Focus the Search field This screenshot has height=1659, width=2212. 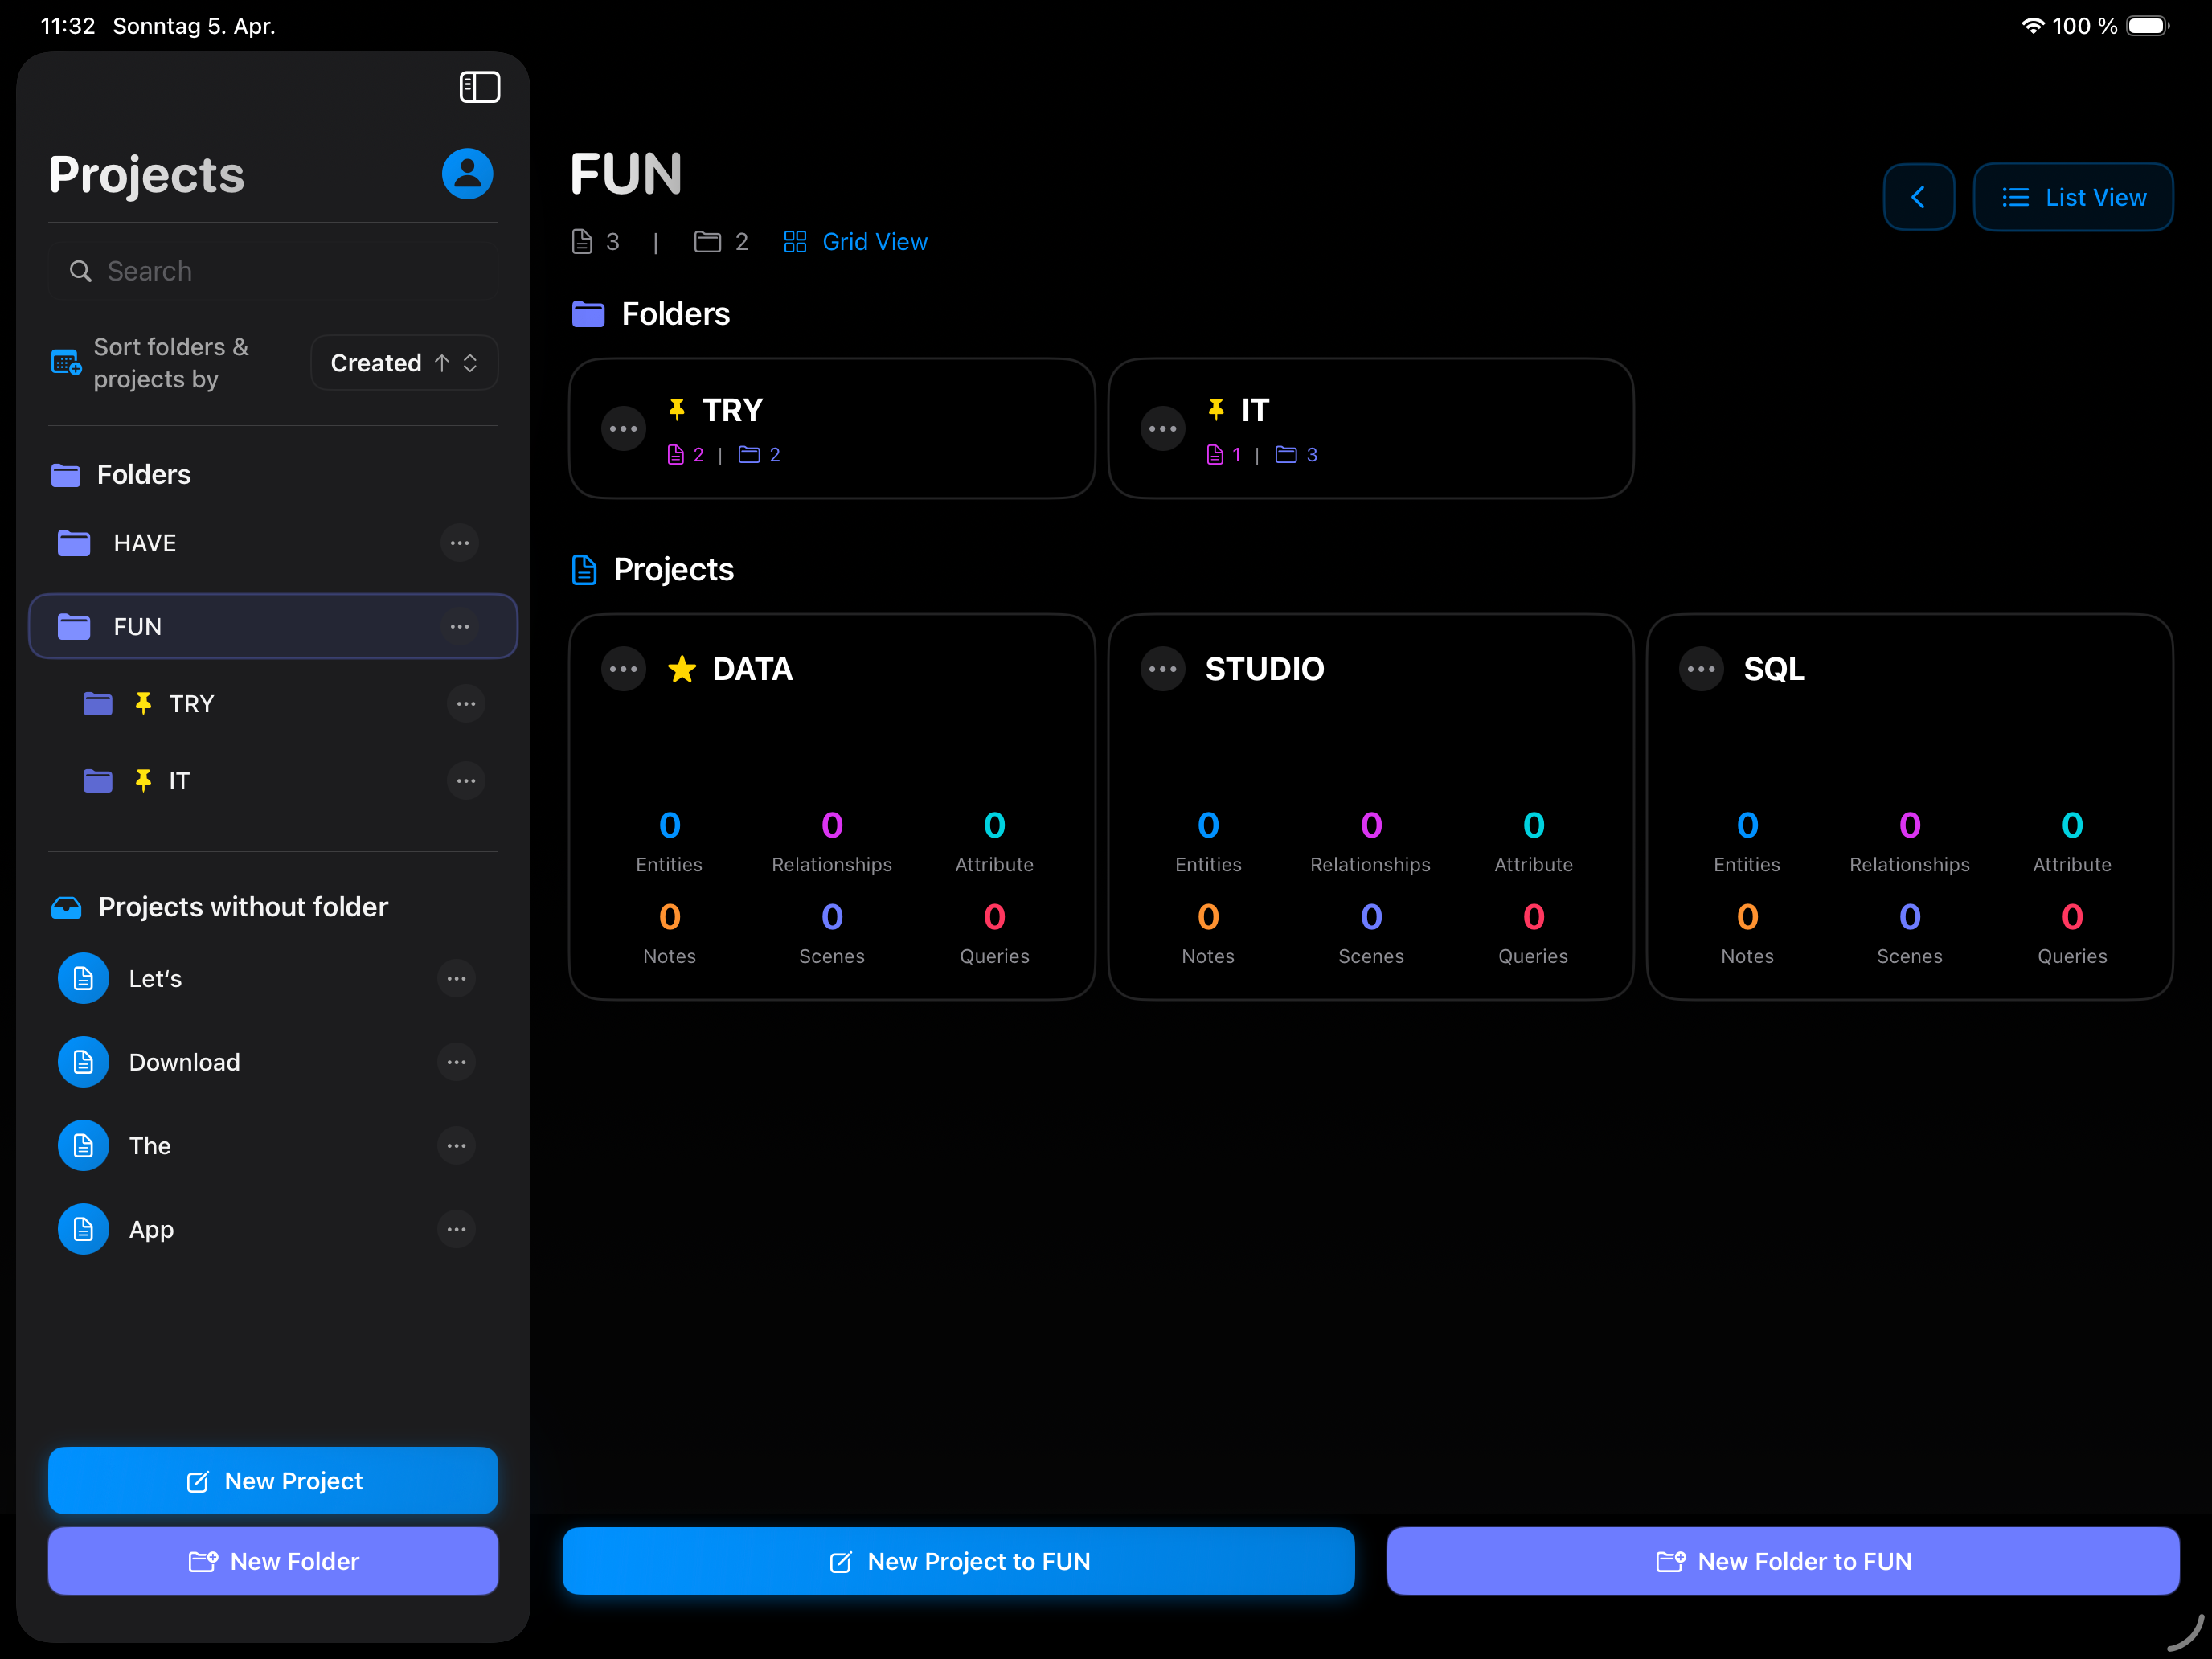coord(273,271)
